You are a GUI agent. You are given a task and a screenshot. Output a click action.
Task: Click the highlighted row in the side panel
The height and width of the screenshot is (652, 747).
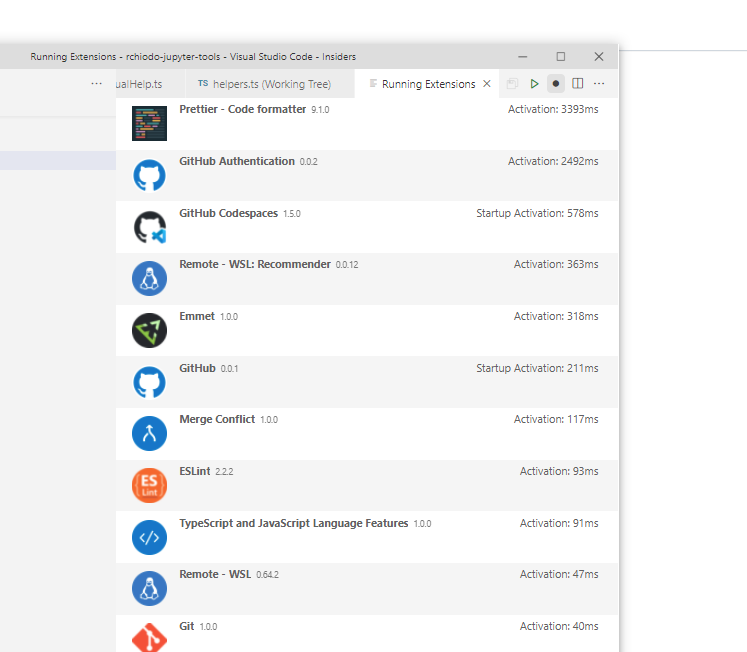tap(58, 160)
